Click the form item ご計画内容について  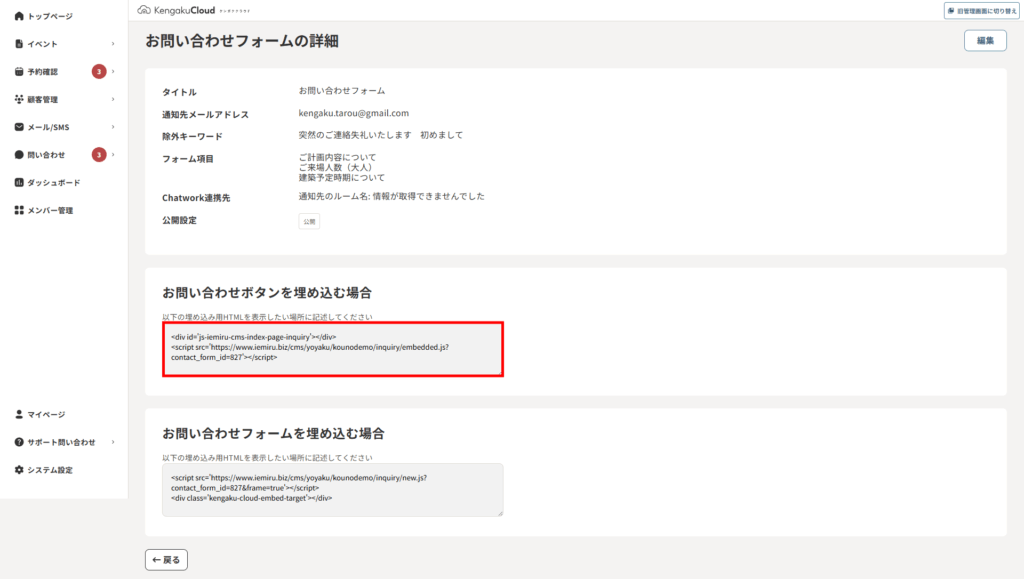[x=338, y=157]
